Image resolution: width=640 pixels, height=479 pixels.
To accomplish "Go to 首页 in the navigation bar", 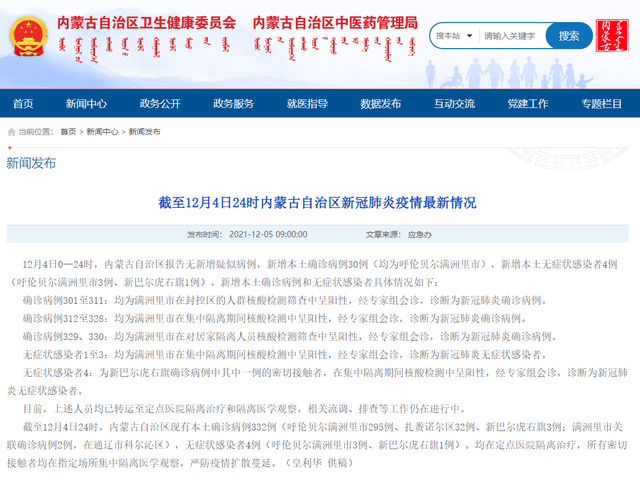I will click(23, 104).
